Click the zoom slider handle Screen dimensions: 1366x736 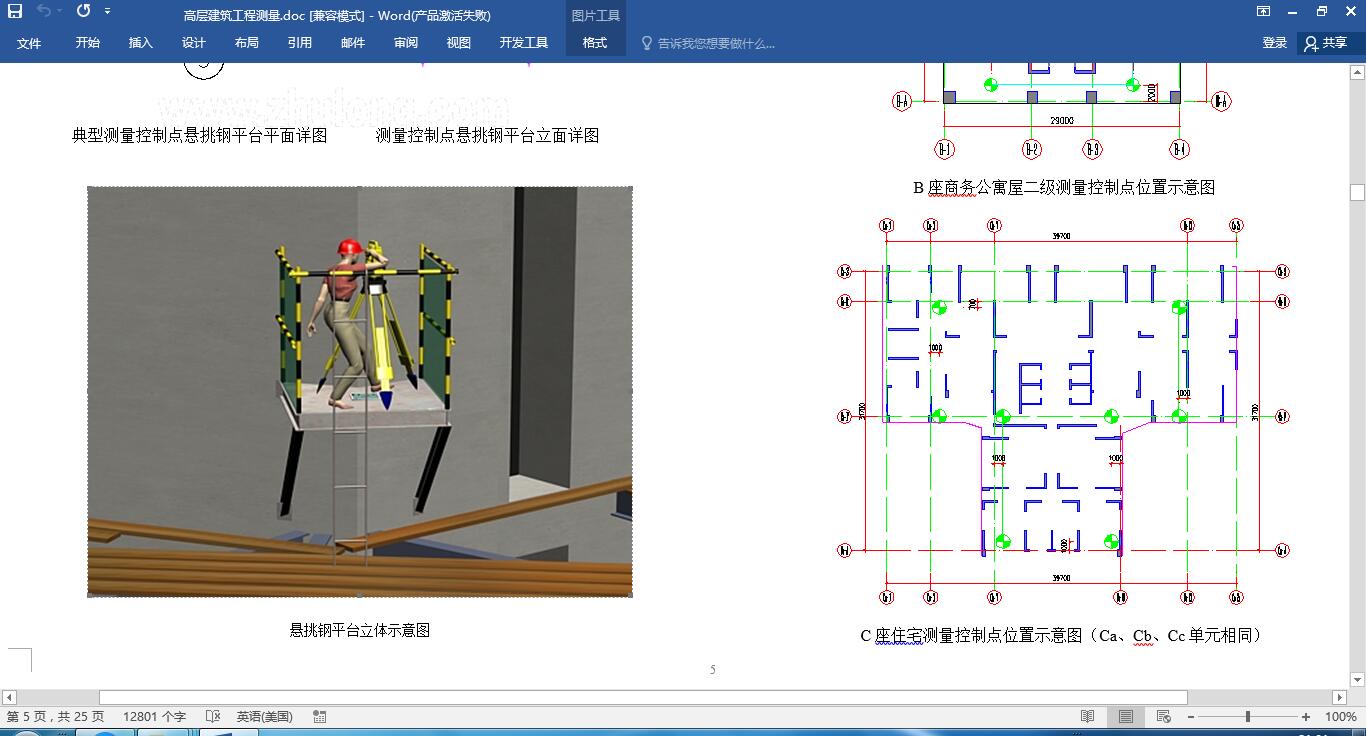point(1248,716)
